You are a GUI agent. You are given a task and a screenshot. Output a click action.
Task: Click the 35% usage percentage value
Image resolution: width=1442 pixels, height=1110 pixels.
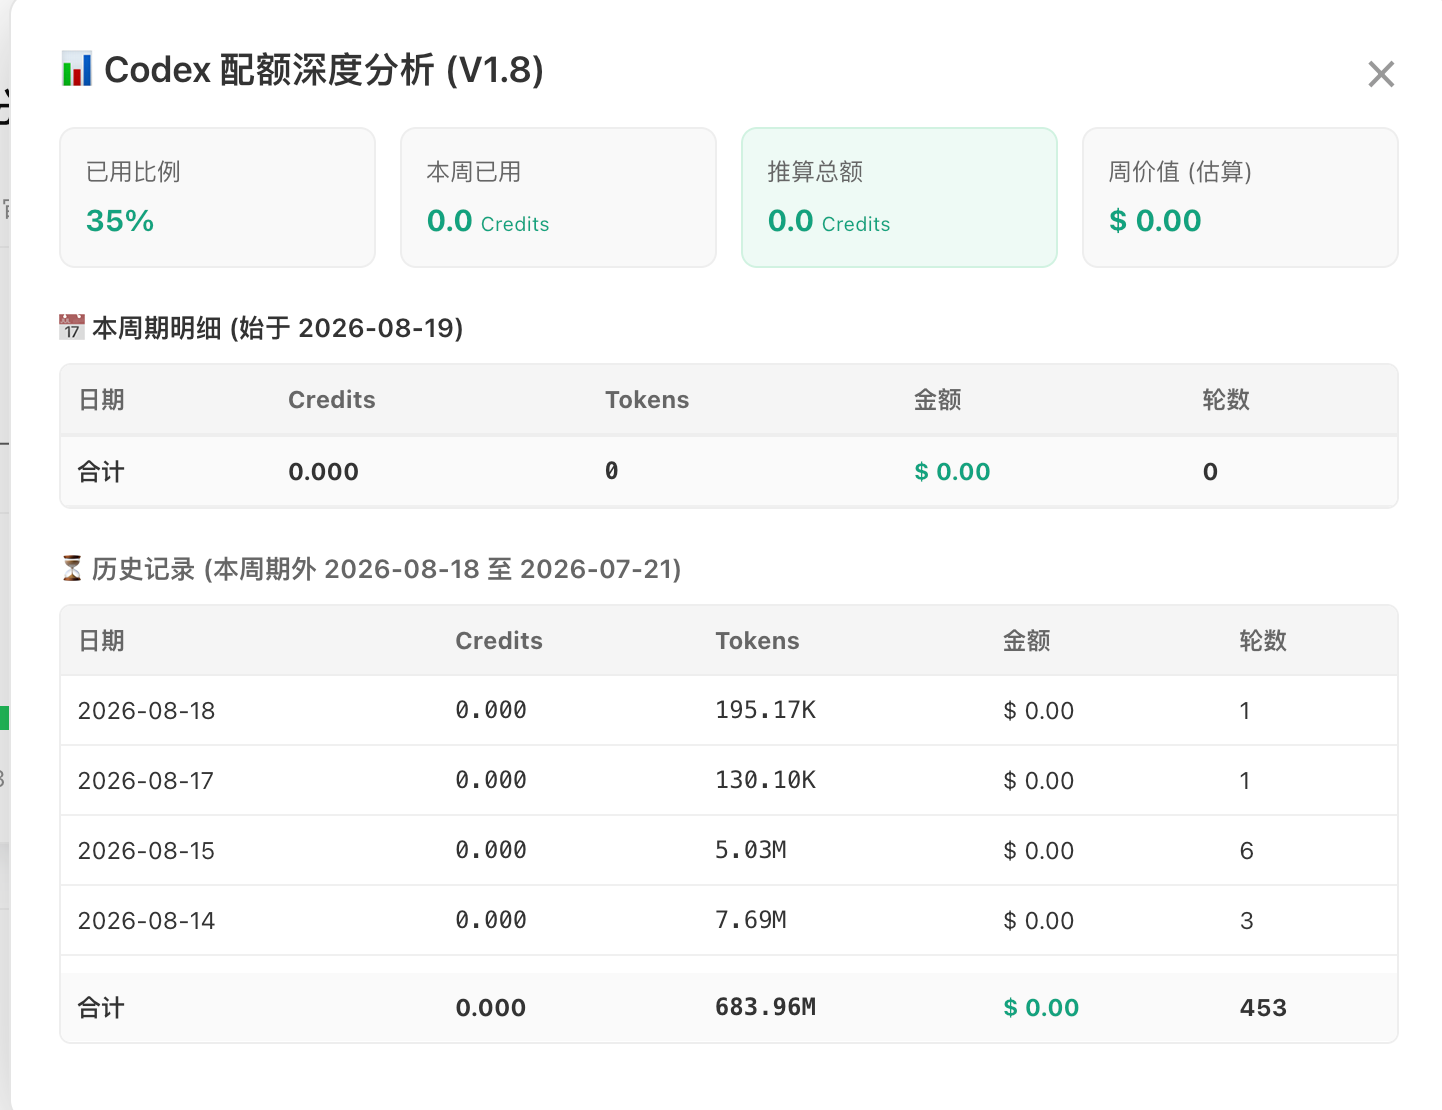(120, 221)
